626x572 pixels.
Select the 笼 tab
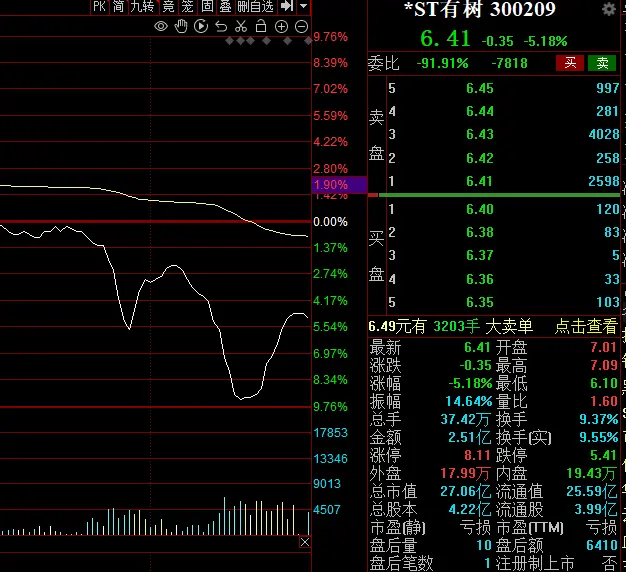click(x=188, y=6)
